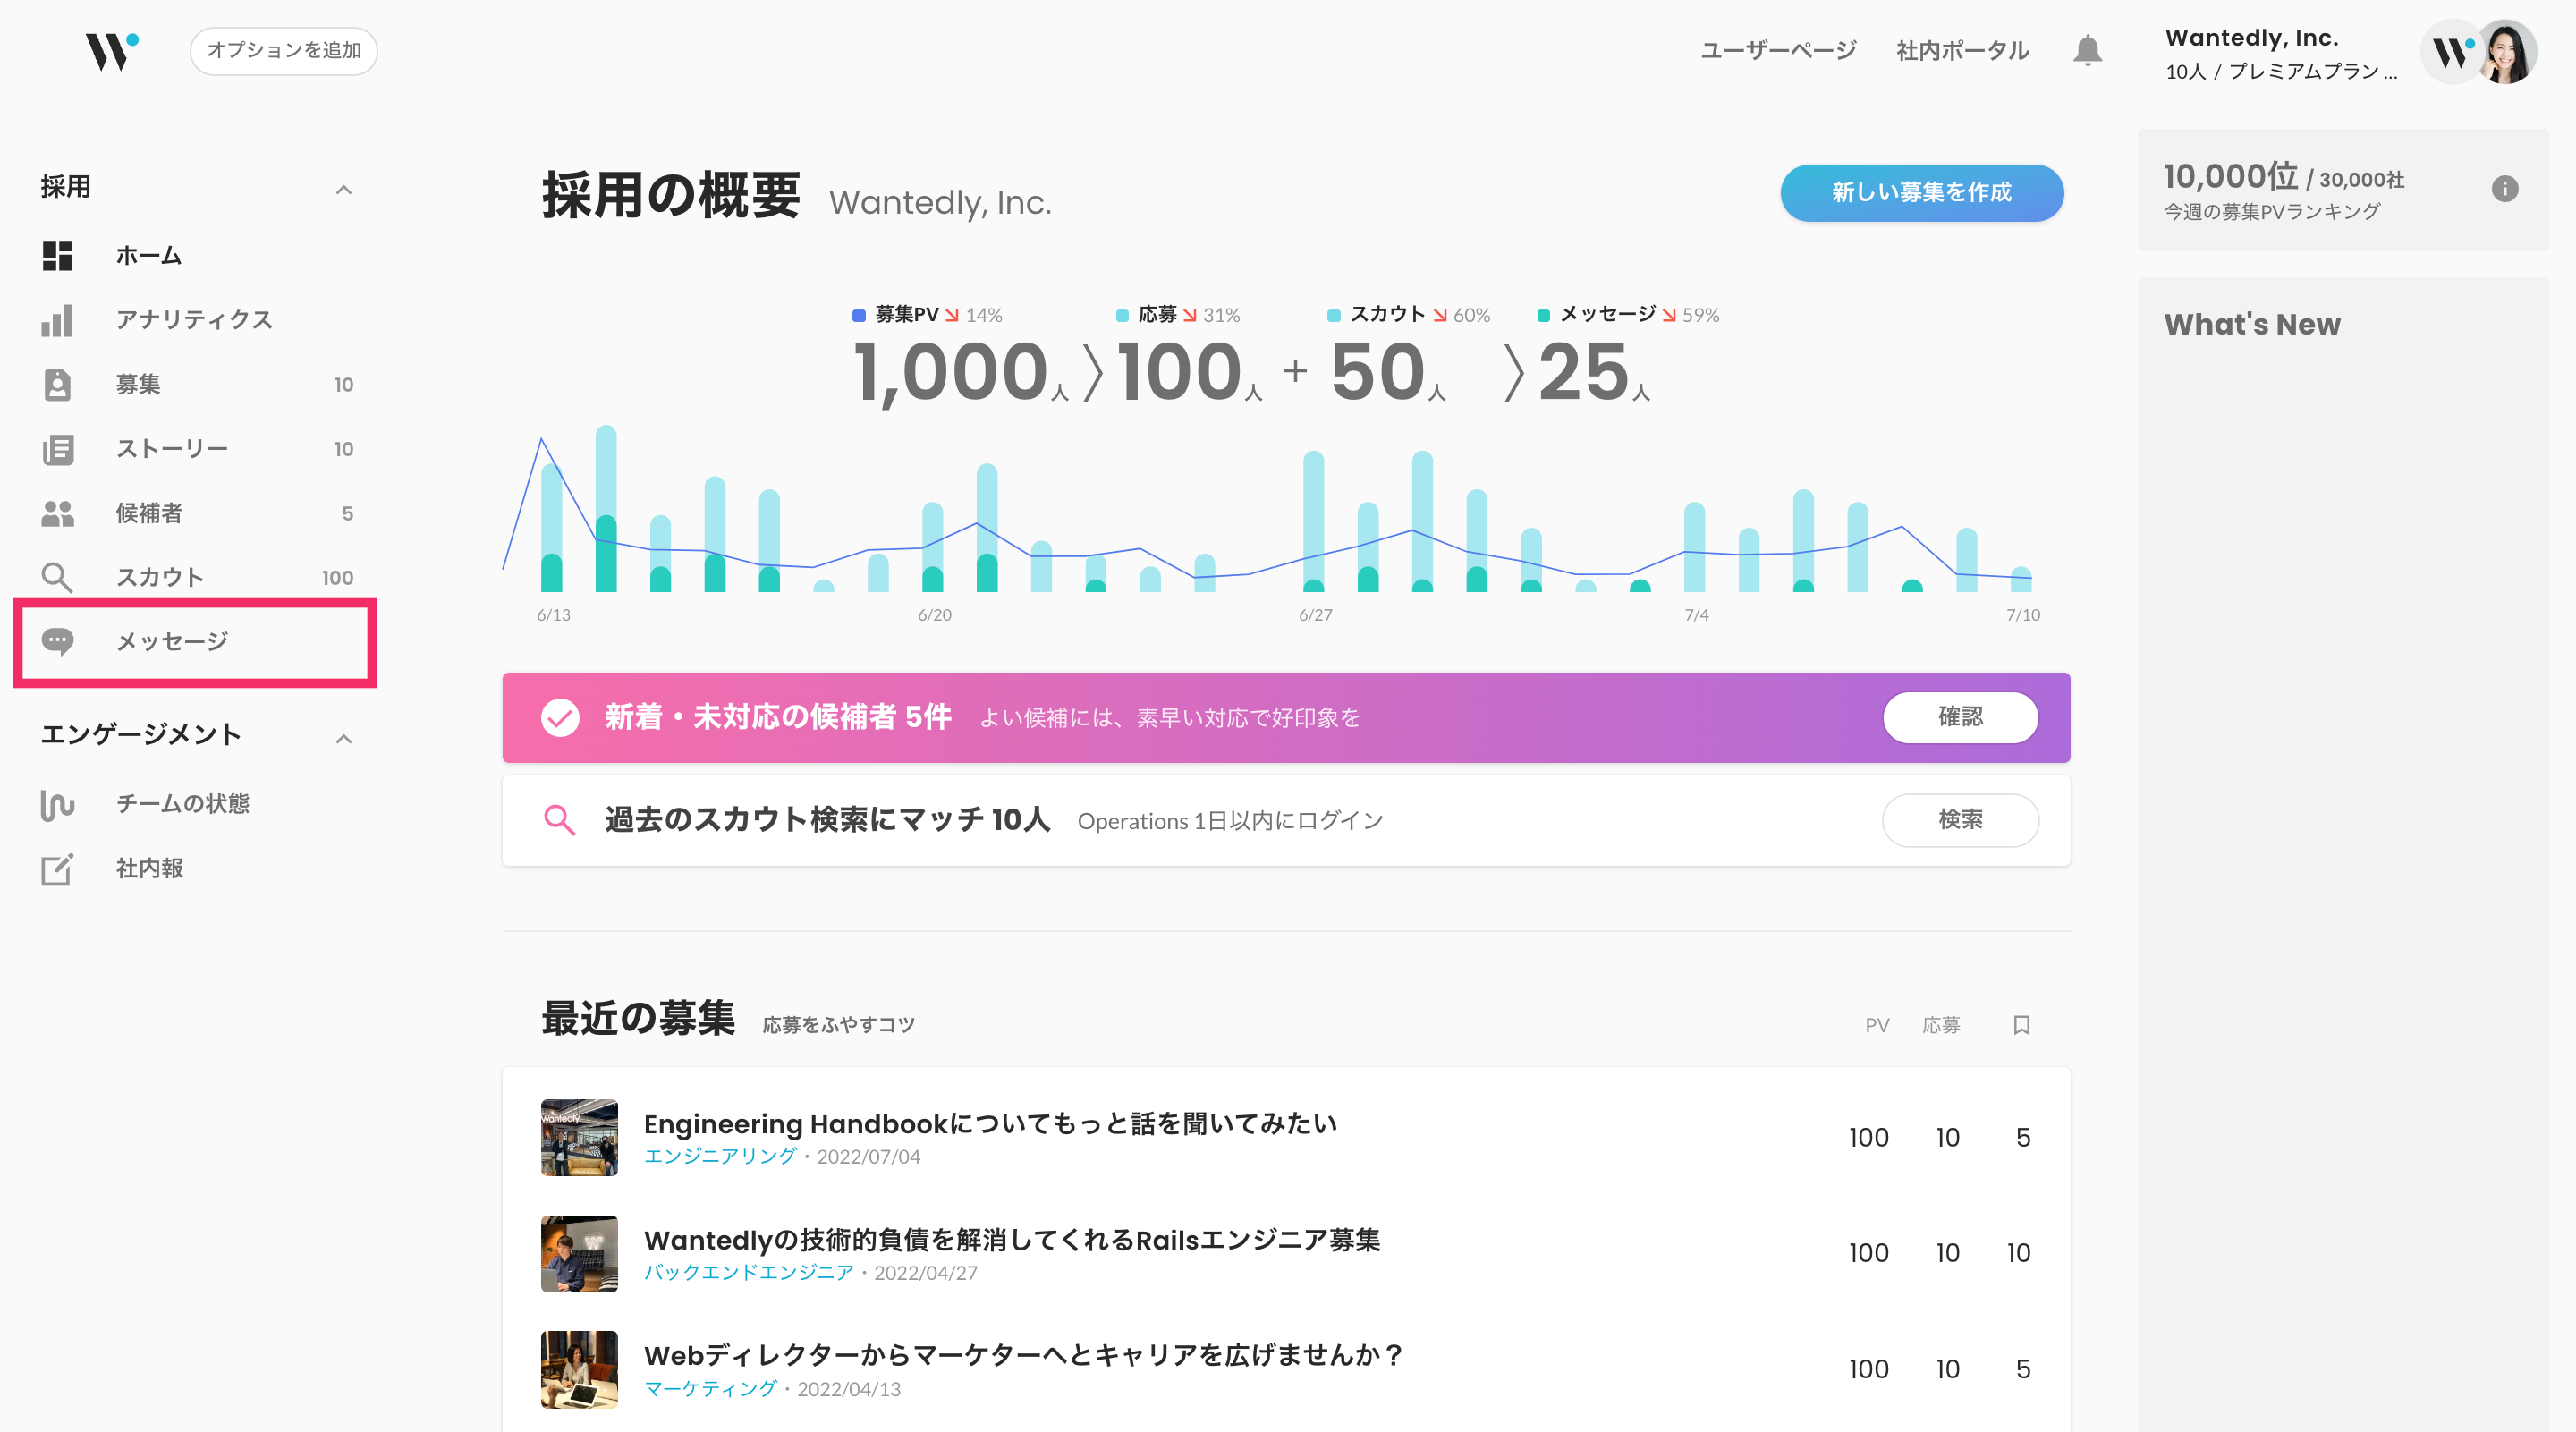Click the オプションを追加 button
This screenshot has width=2576, height=1432.
[283, 51]
